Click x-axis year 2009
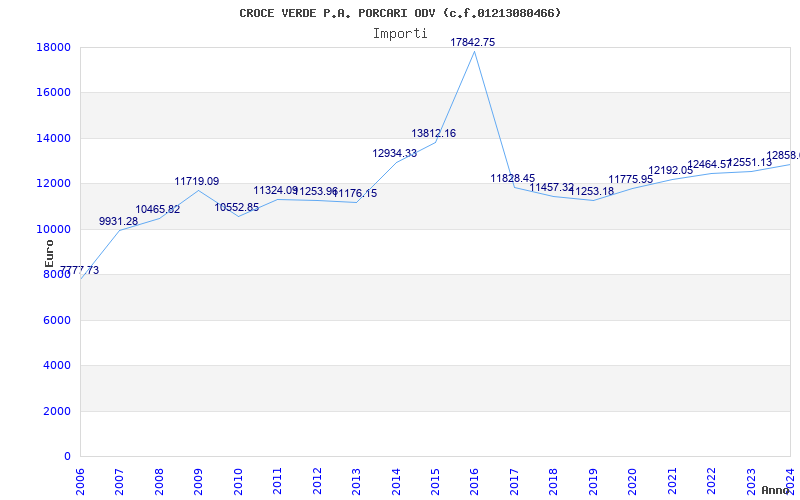Image resolution: width=800 pixels, height=500 pixels. click(x=198, y=481)
